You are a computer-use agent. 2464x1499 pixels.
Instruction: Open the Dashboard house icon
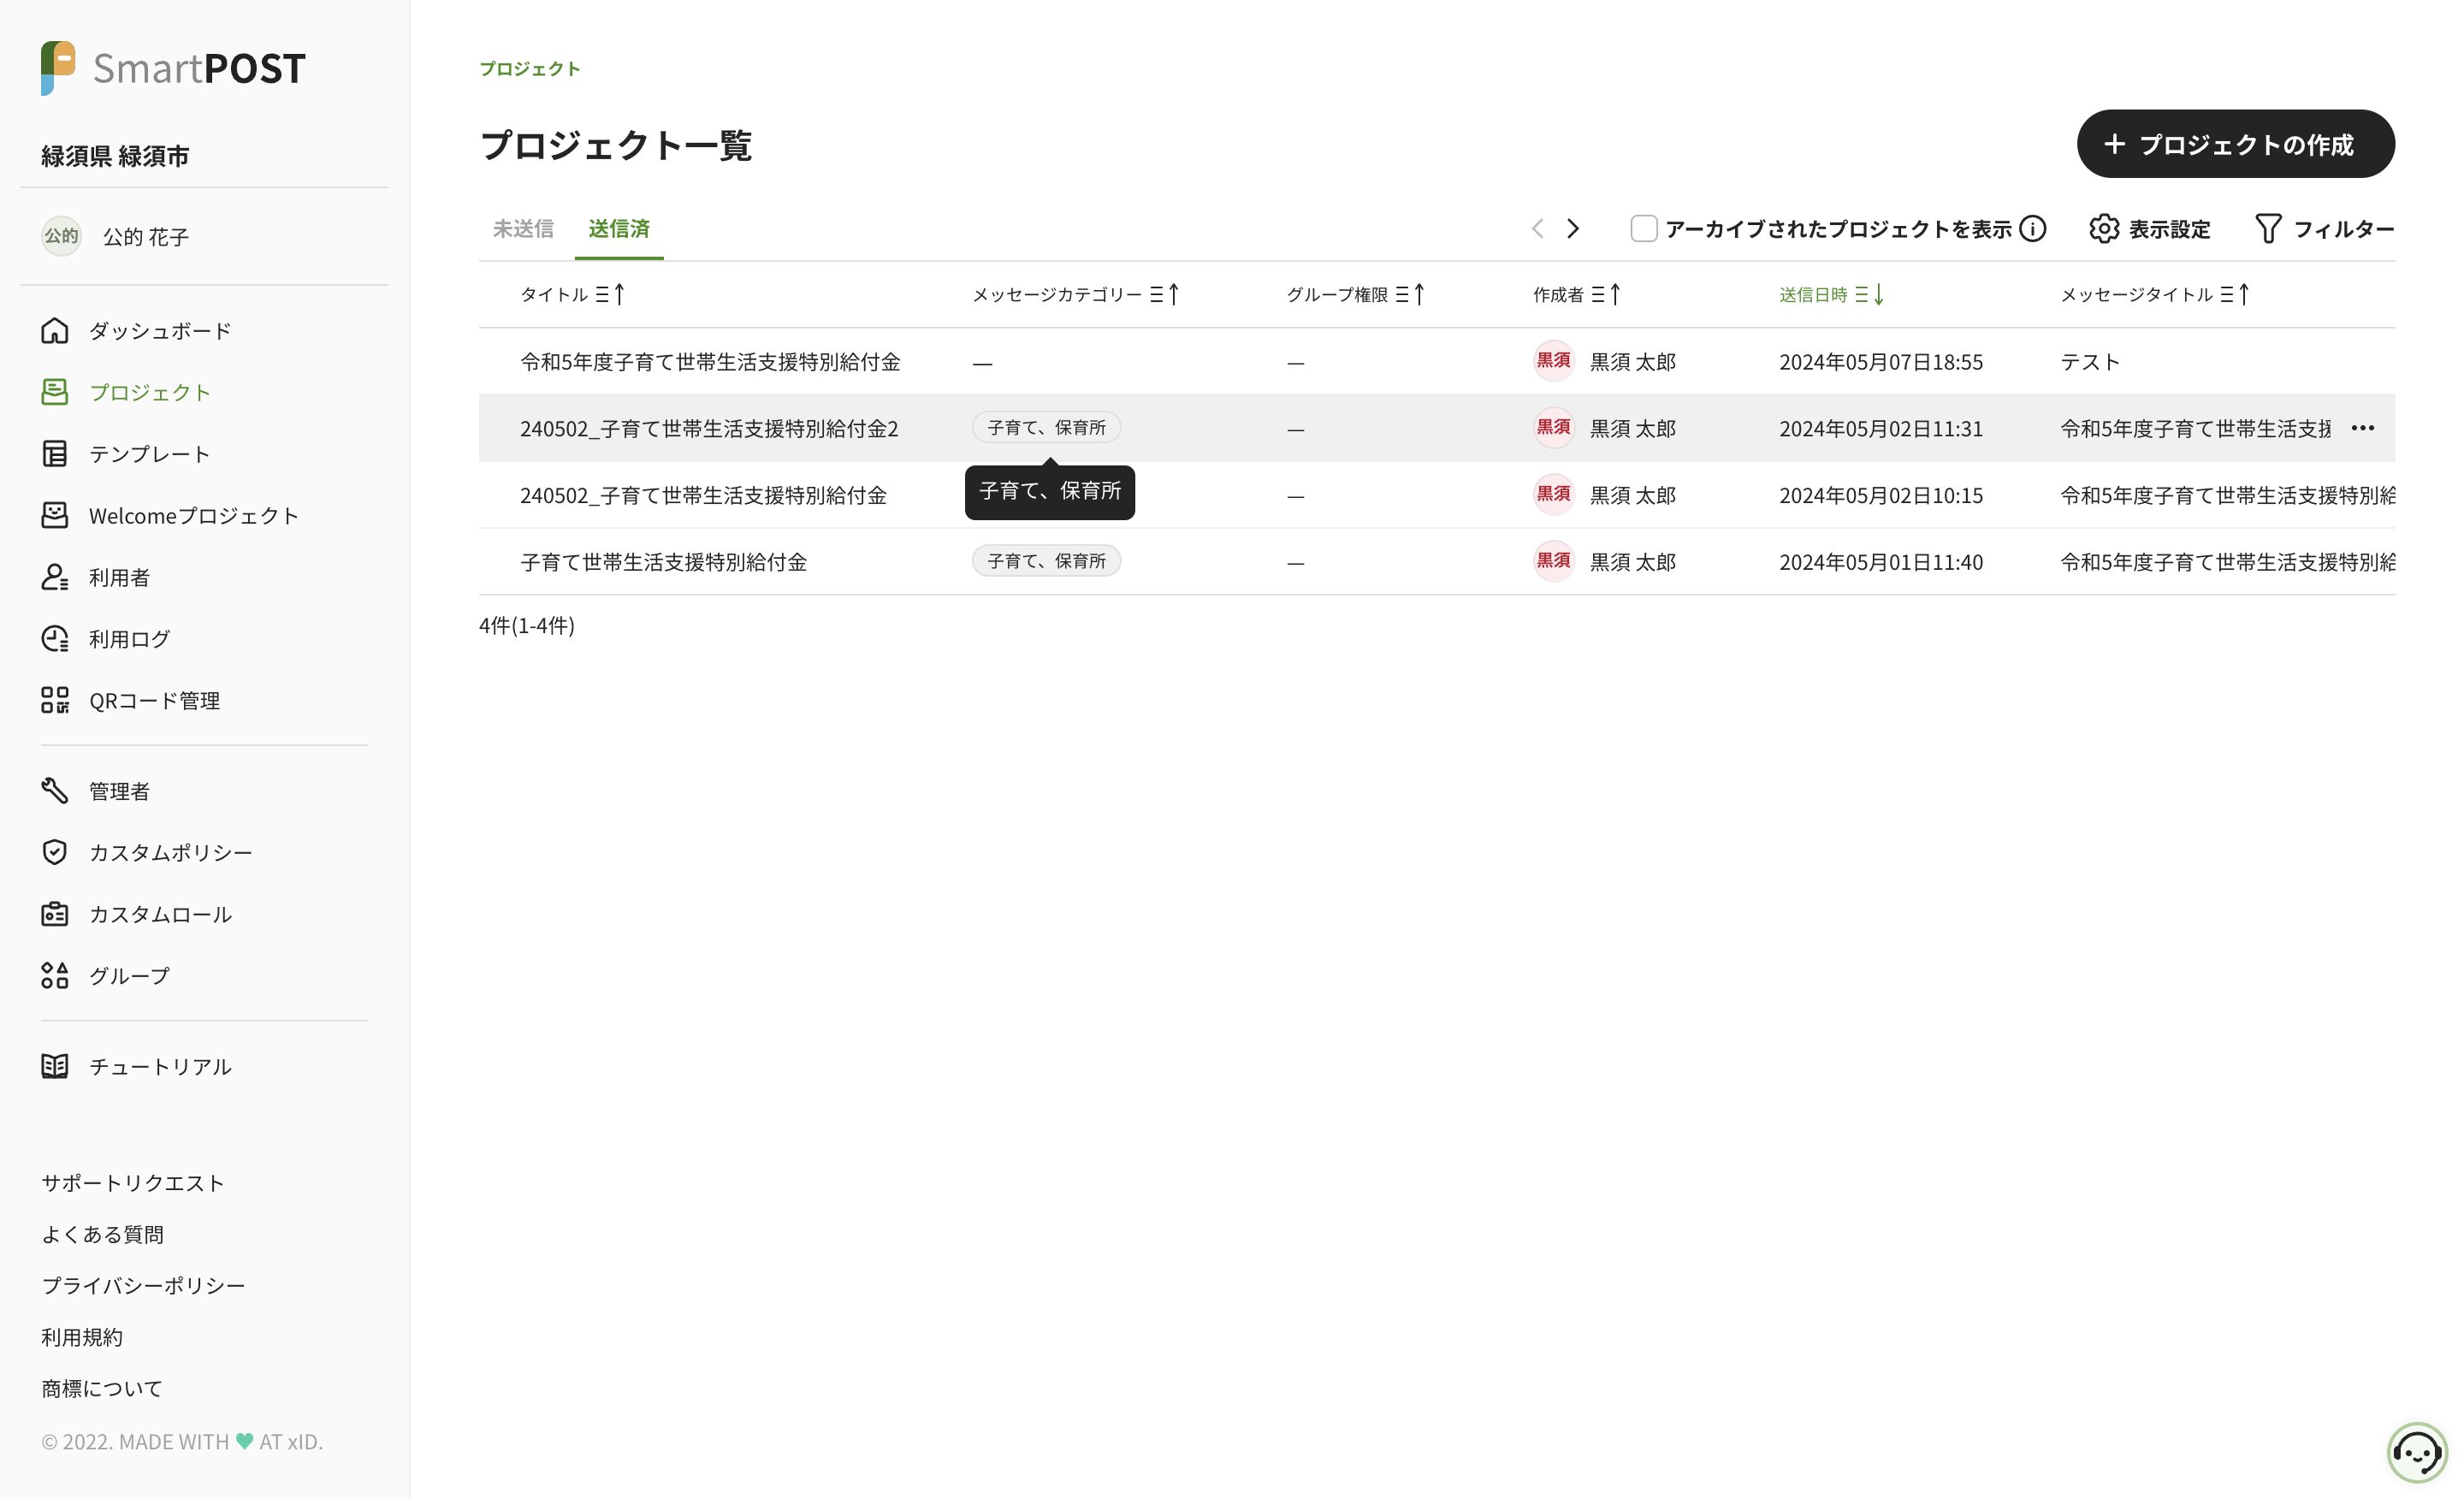click(x=55, y=331)
